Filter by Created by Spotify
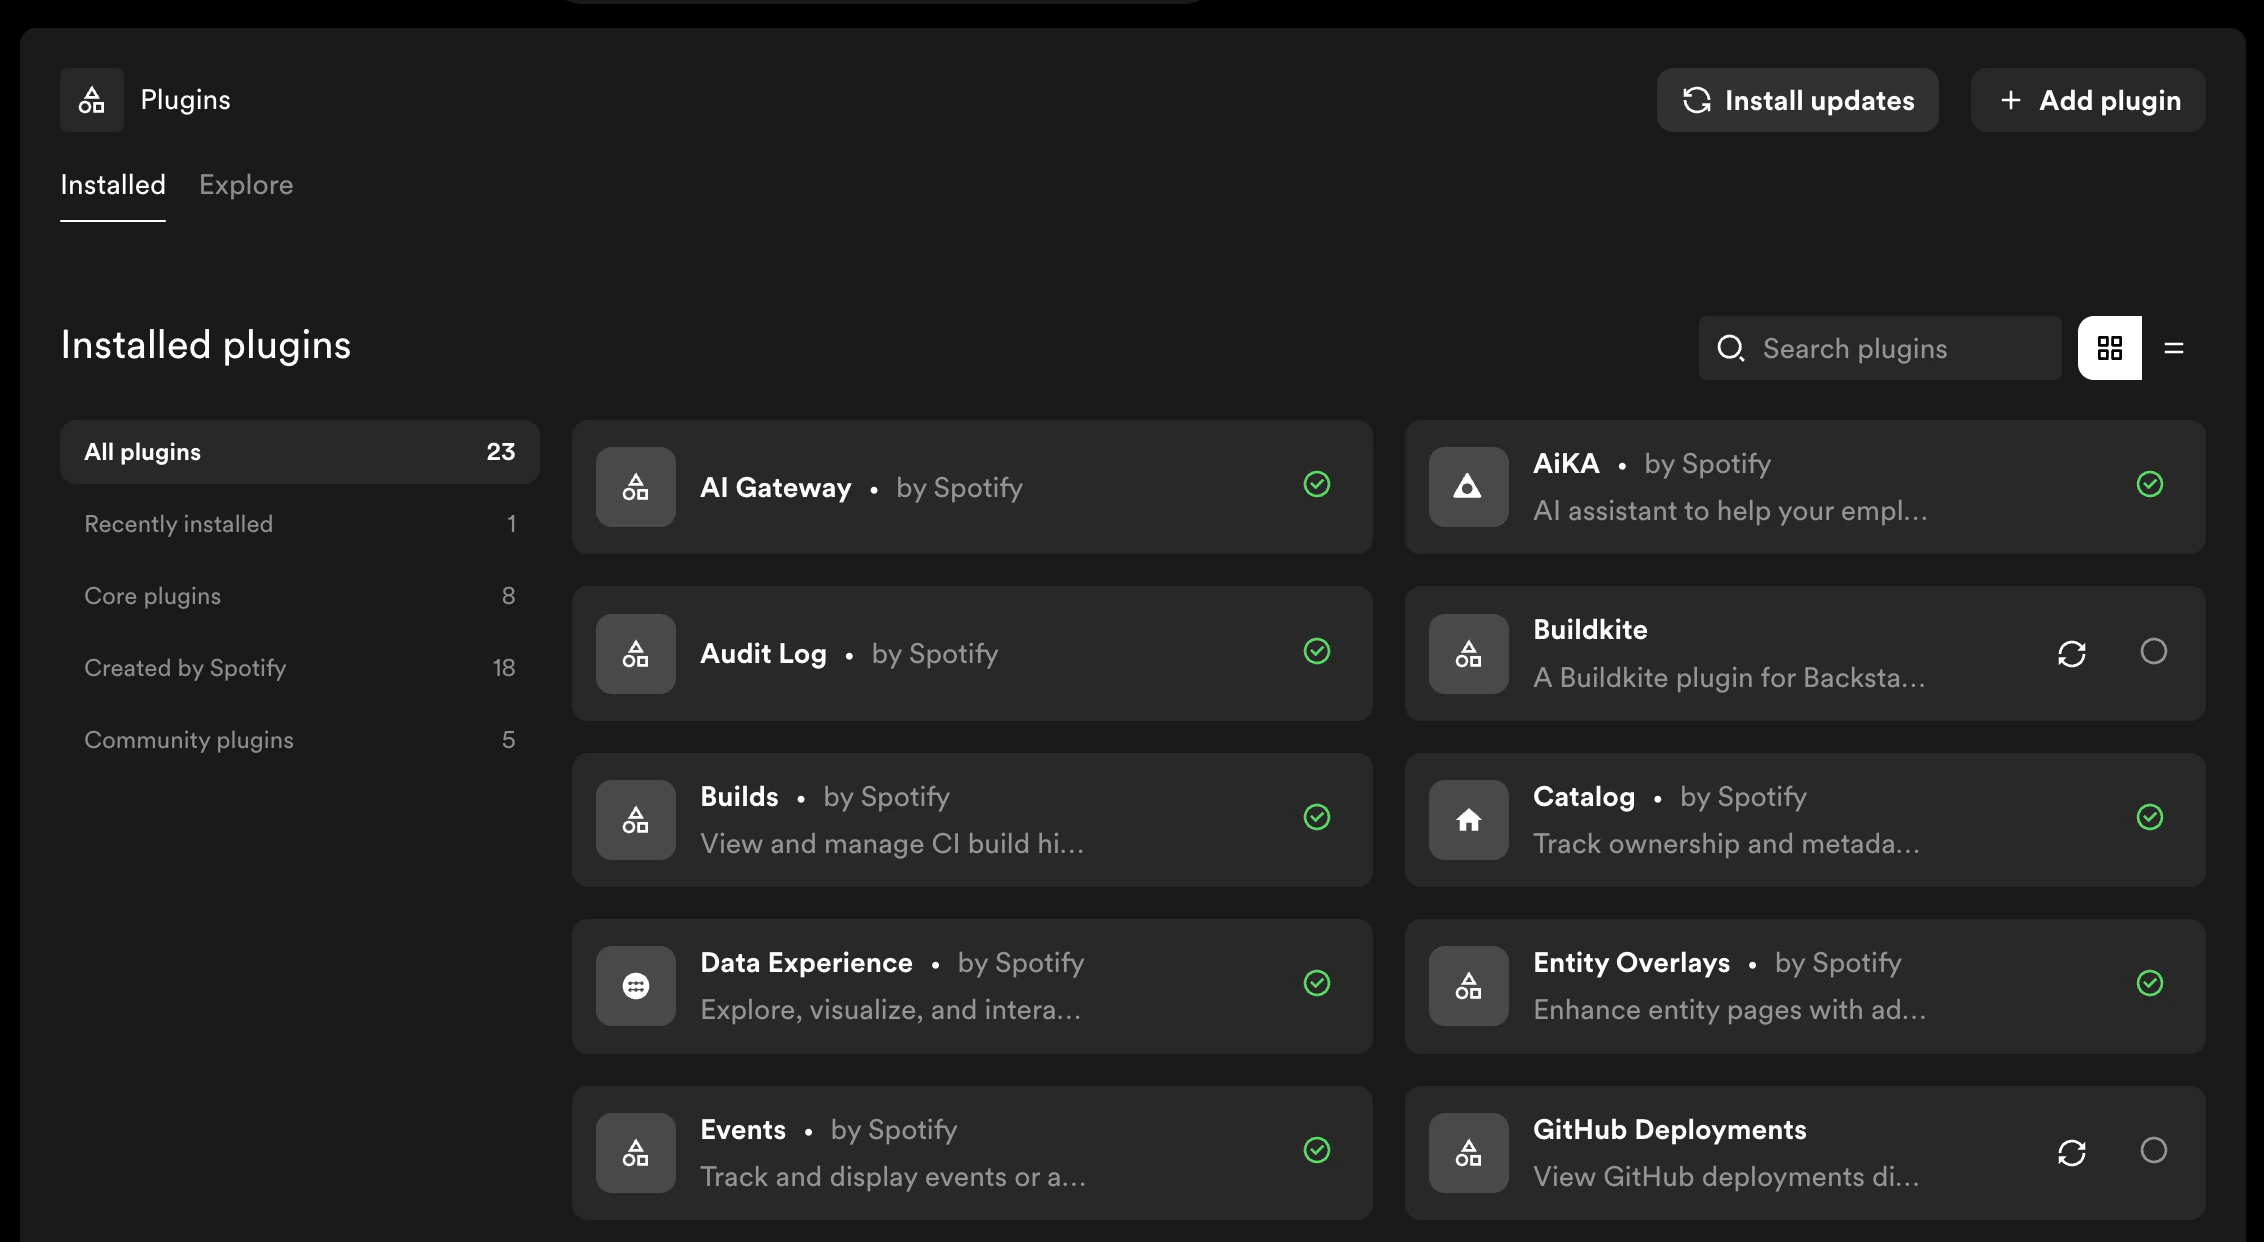 coord(300,668)
